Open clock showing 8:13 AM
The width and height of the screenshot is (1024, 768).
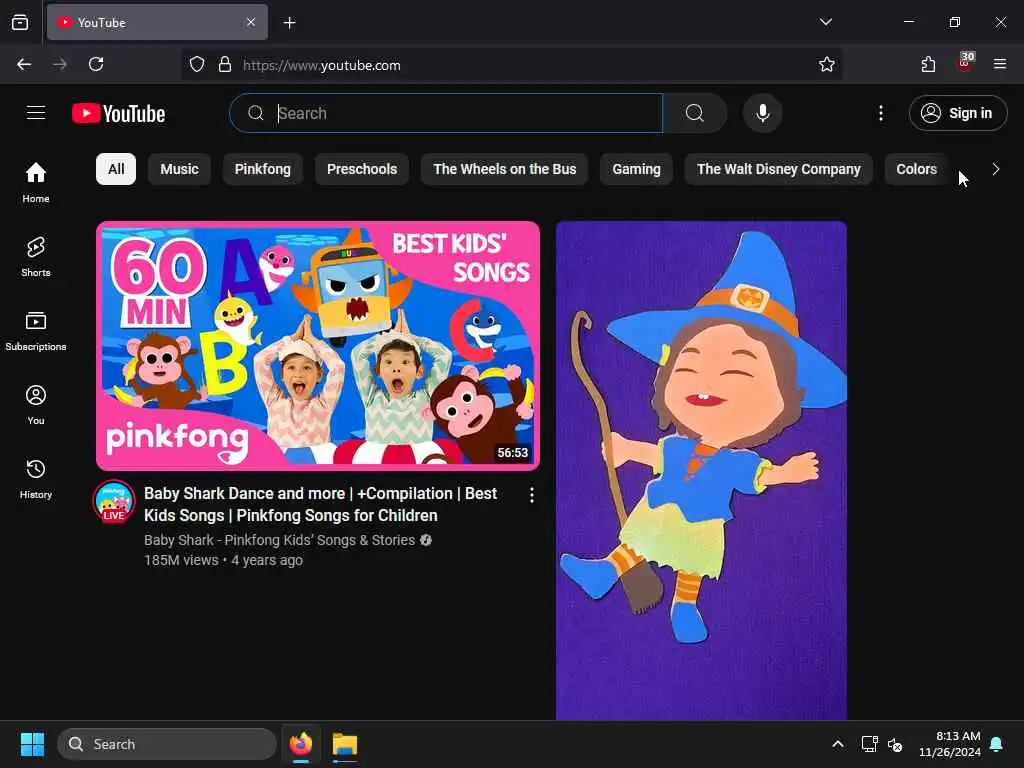coord(950,744)
